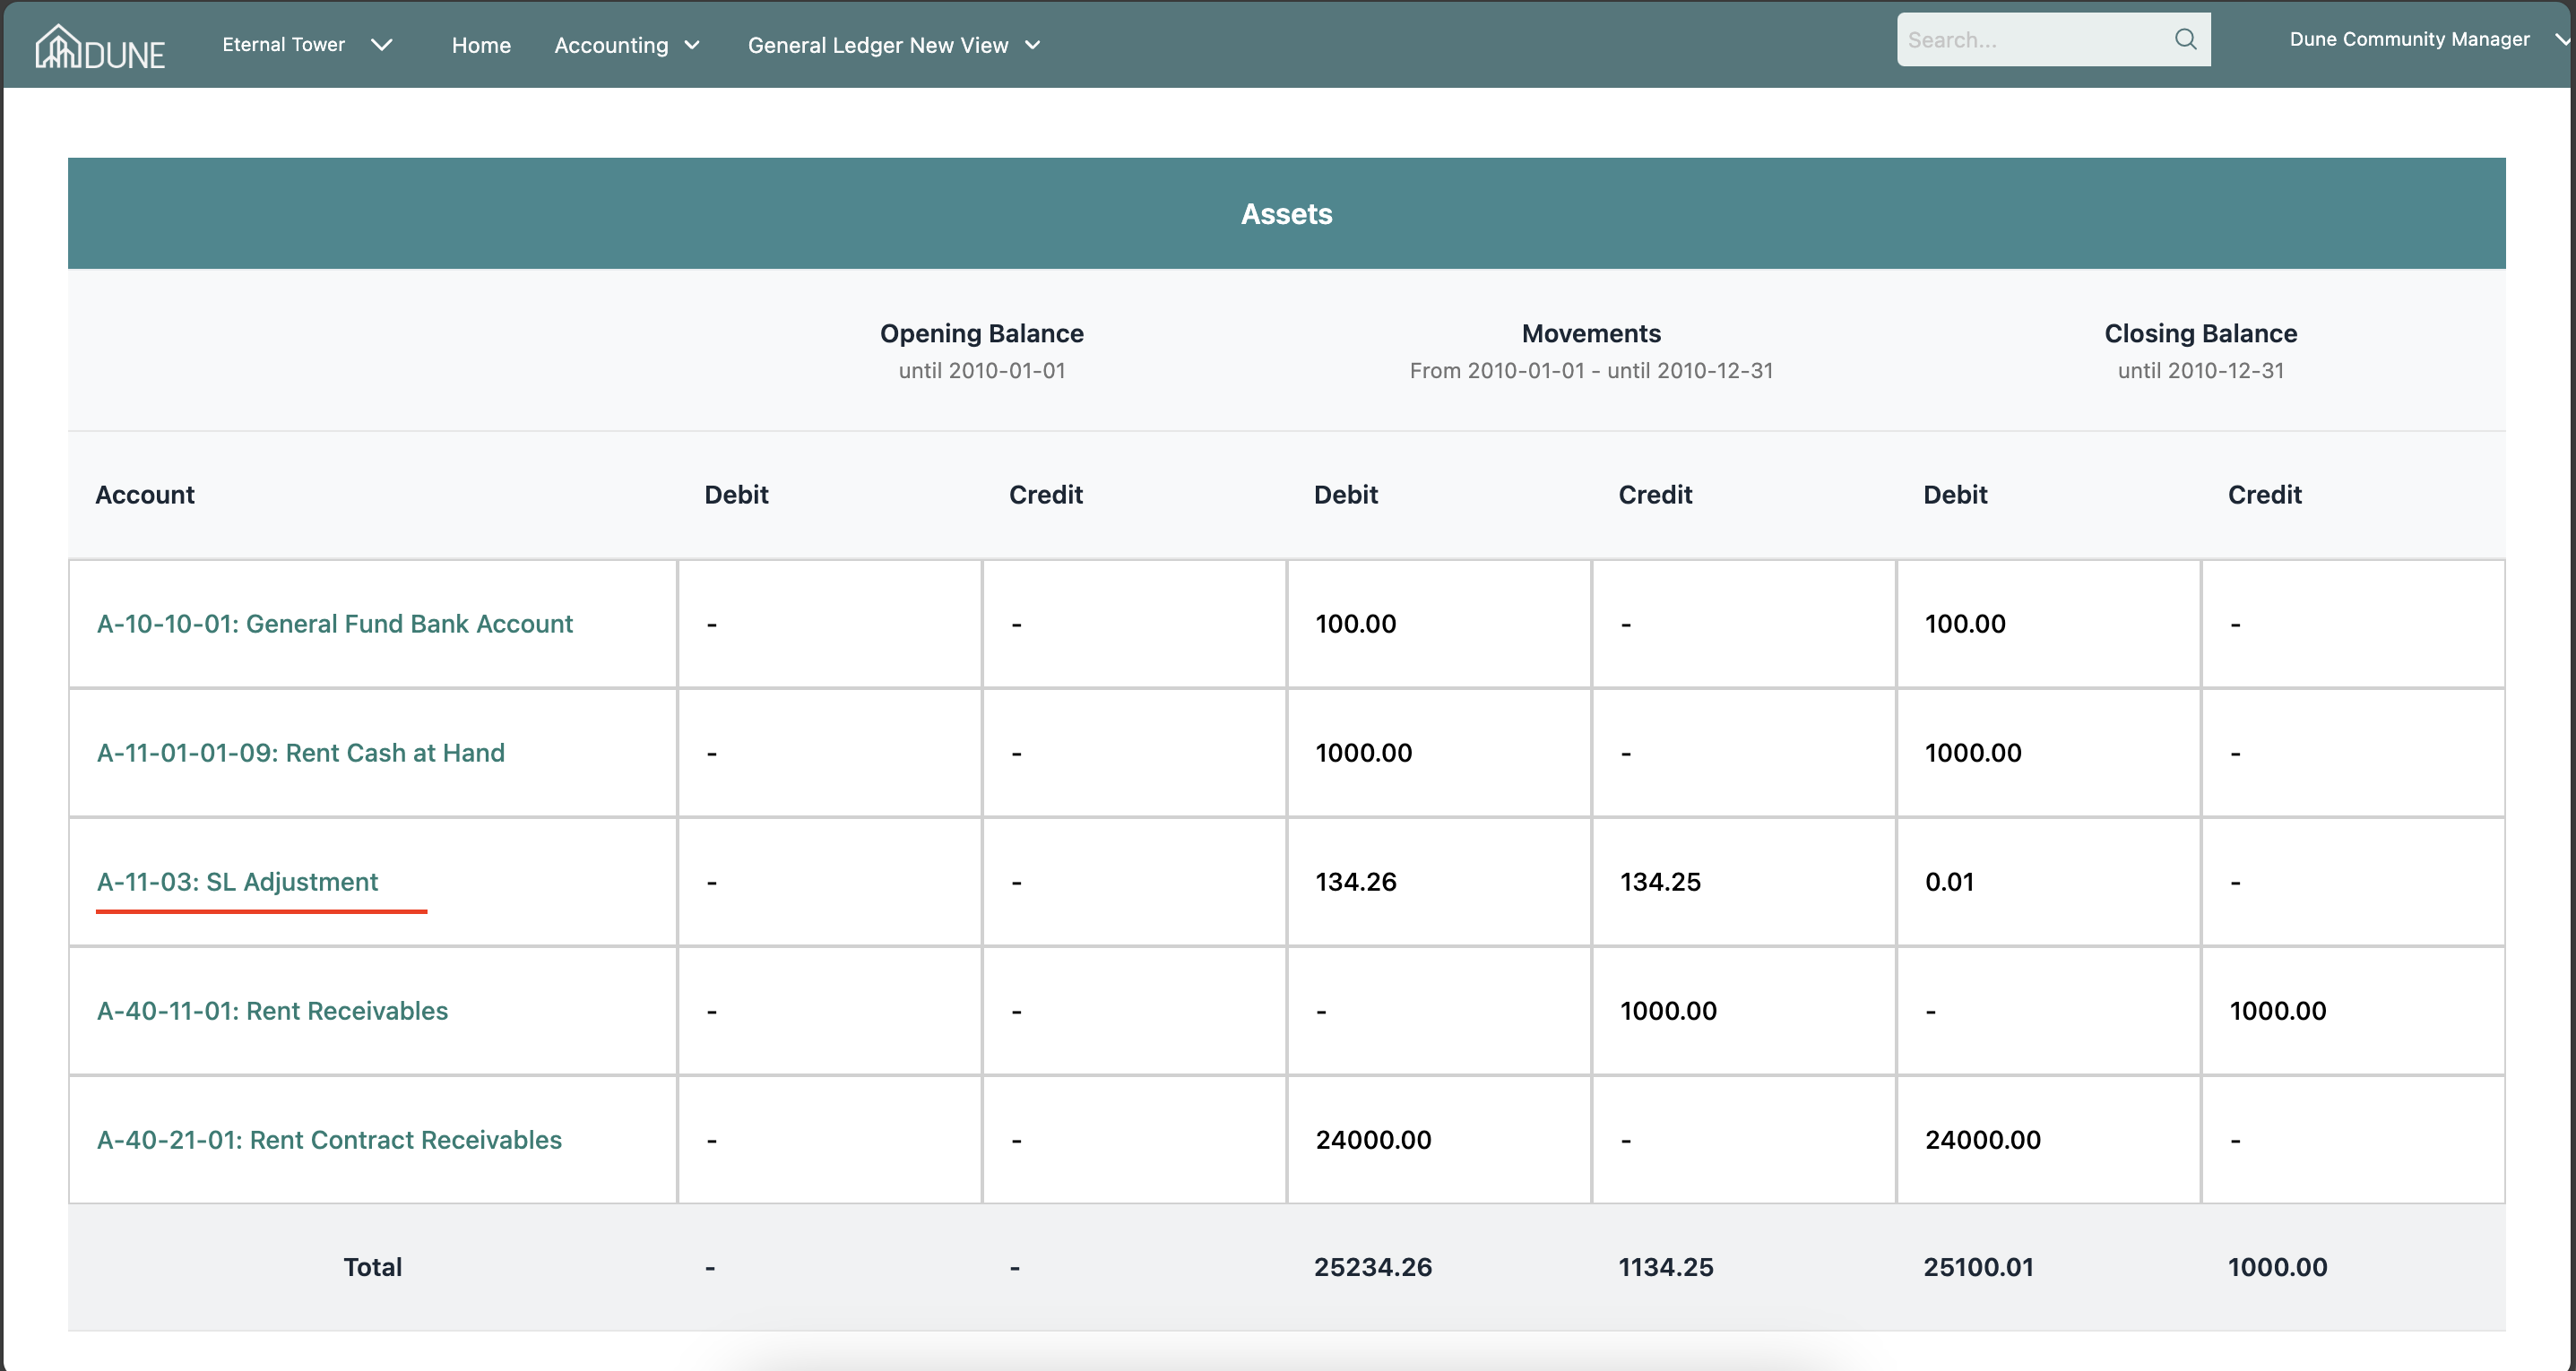Open A-40-21-01 Rent Contract Receivables
Viewport: 2576px width, 1371px height.
(329, 1140)
